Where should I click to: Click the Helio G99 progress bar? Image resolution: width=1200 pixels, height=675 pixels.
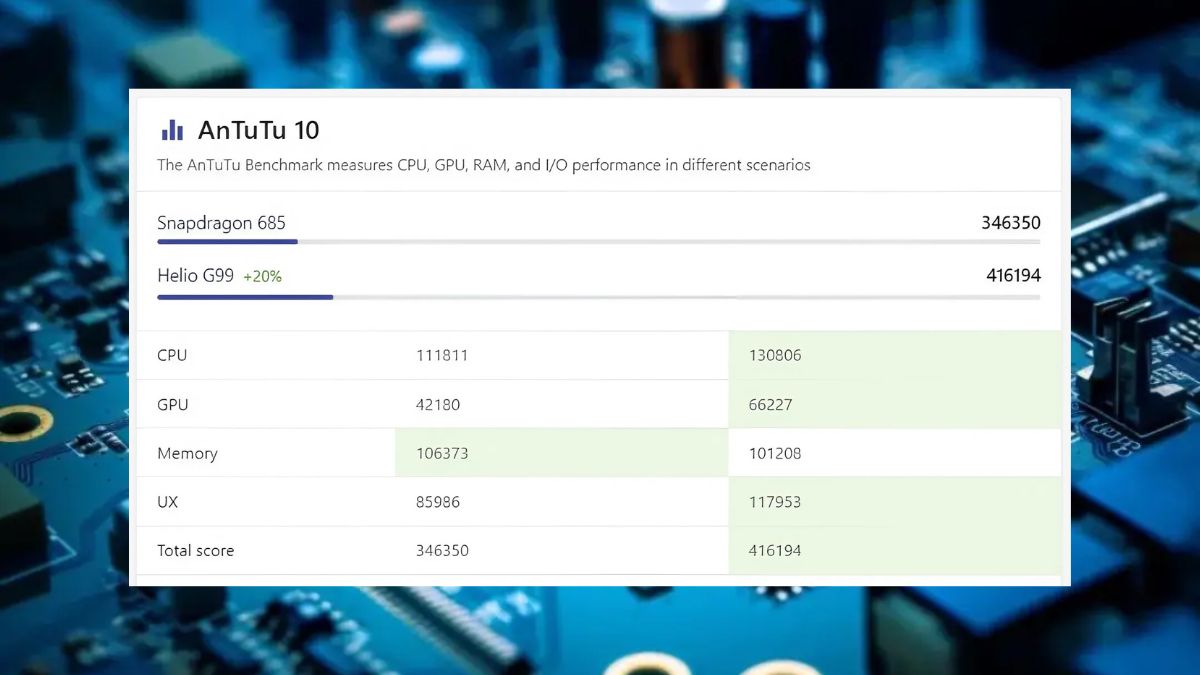tap(598, 297)
